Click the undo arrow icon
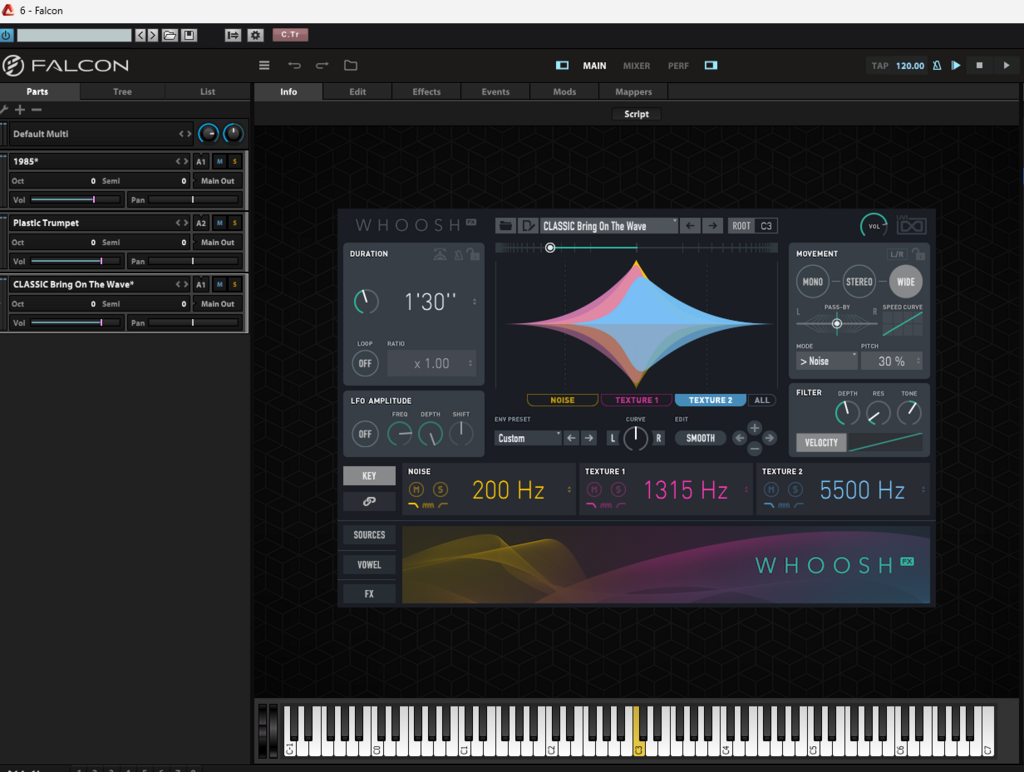Screen dimensions: 1024x772 294,65
